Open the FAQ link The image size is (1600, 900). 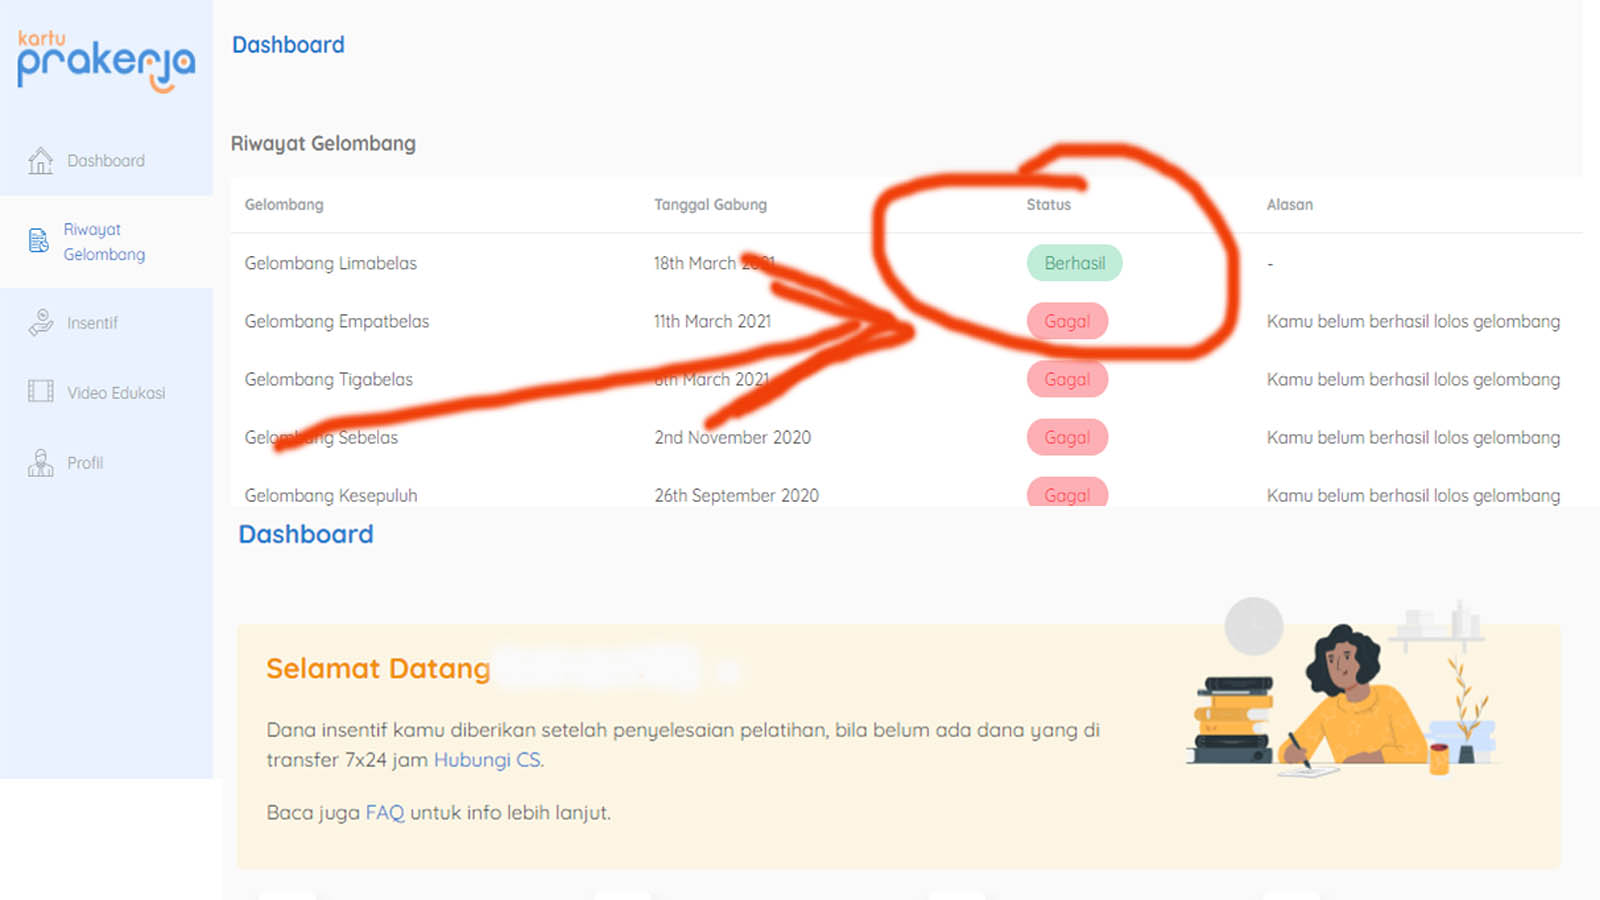(x=384, y=813)
